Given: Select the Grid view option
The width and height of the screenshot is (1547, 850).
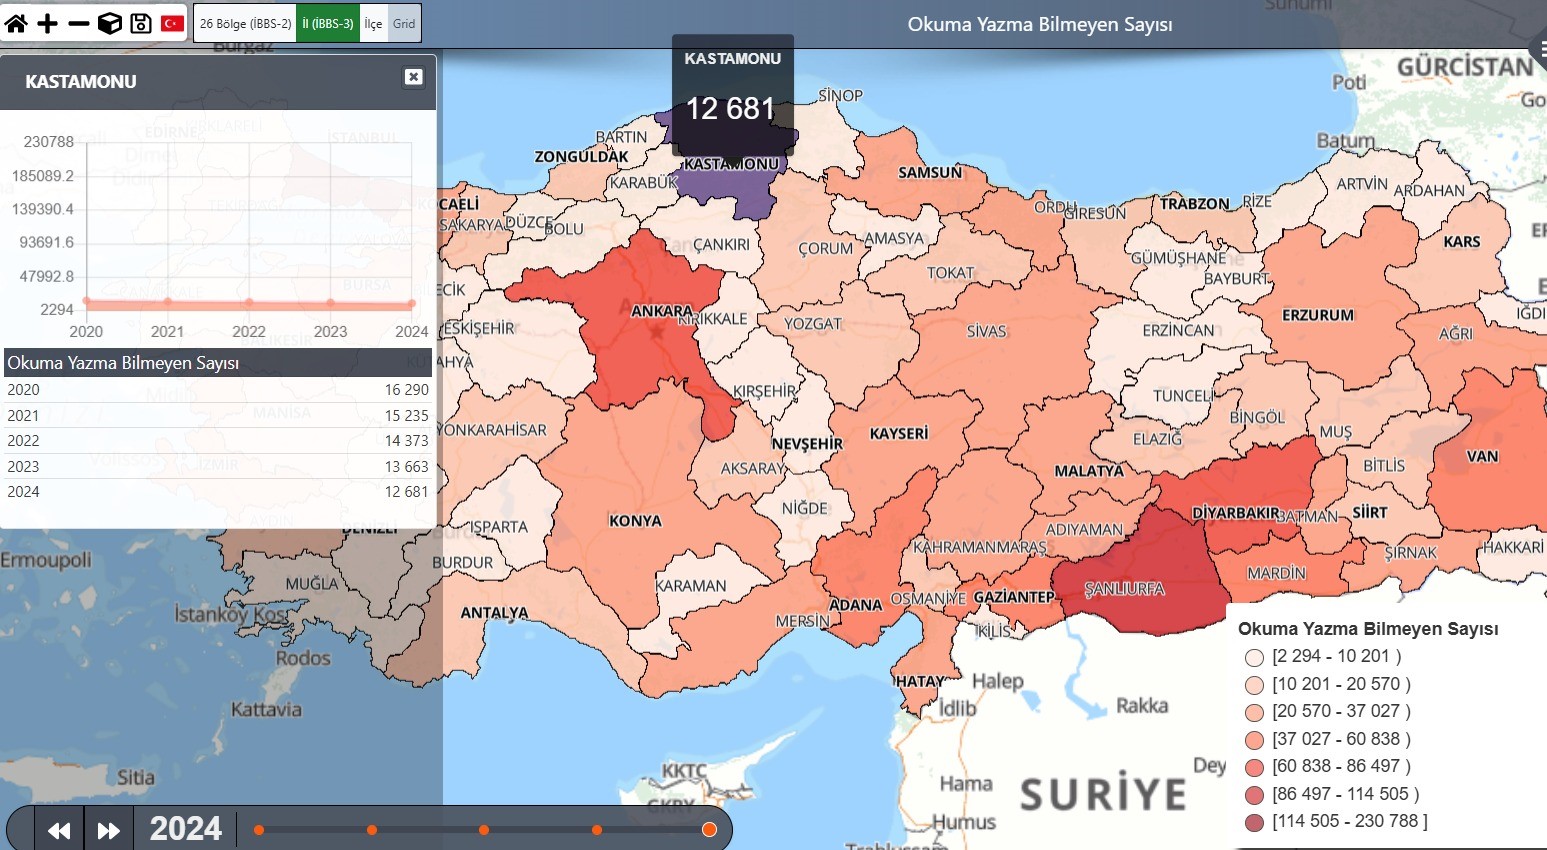Looking at the screenshot, I should 404,23.
